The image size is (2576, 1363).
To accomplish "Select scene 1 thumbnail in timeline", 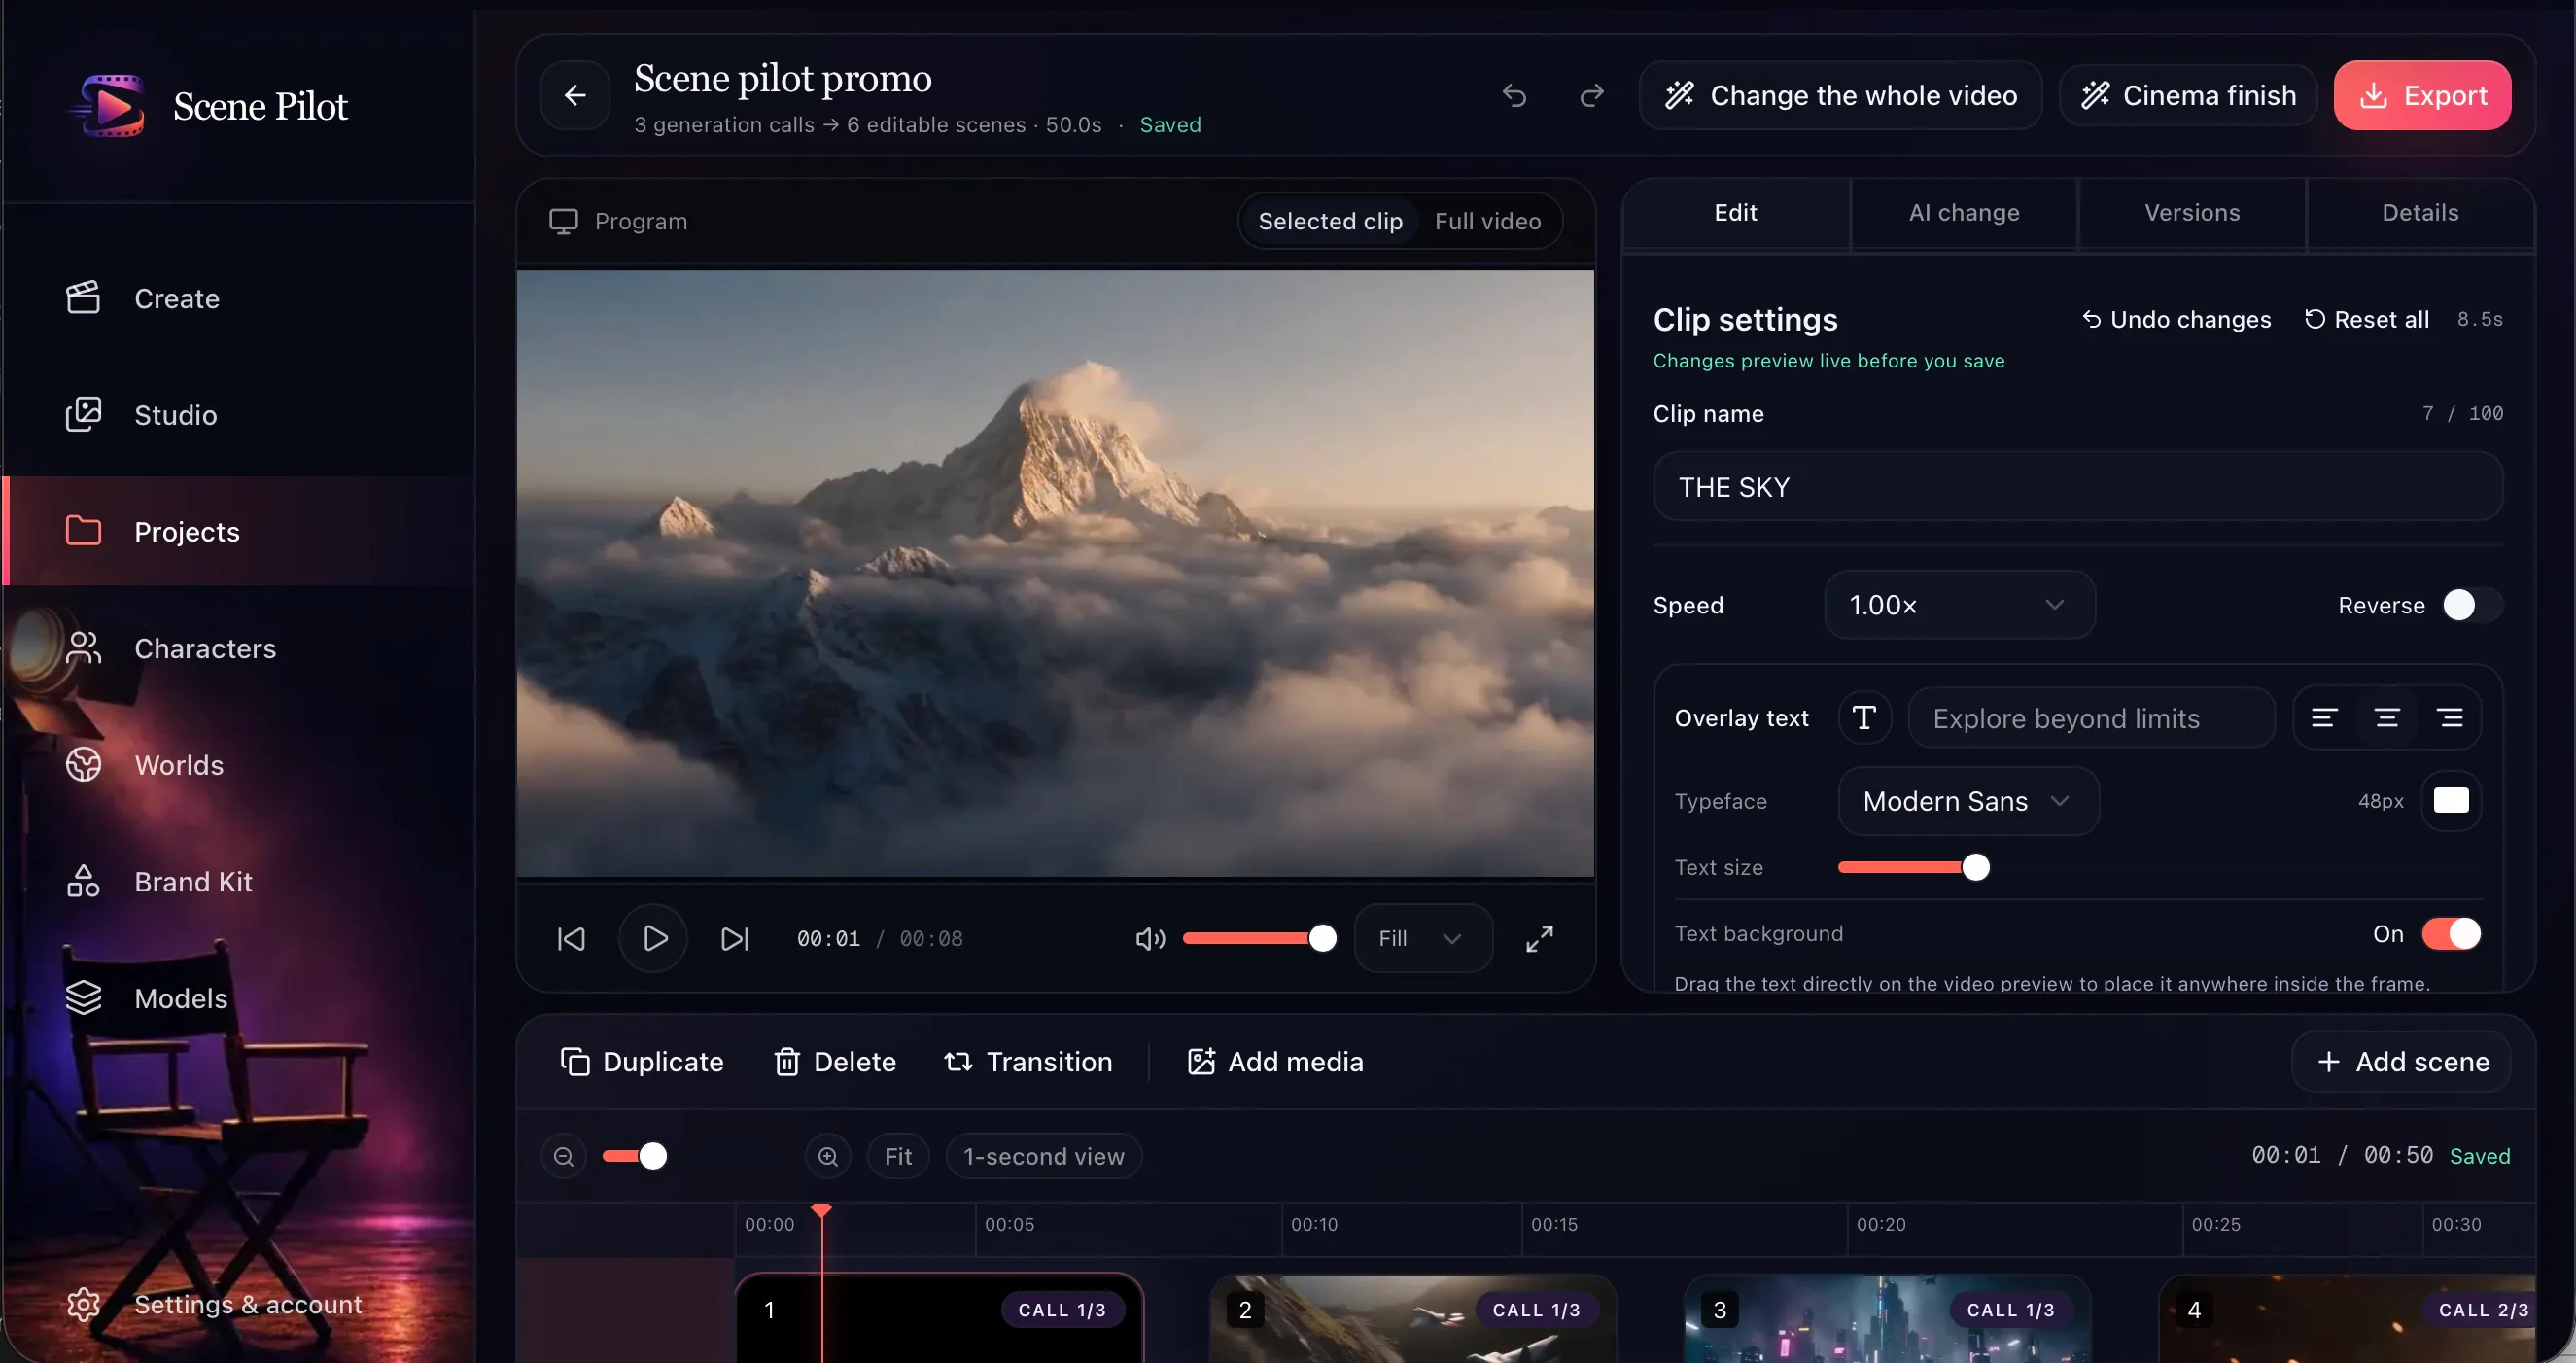I will pyautogui.click(x=939, y=1317).
